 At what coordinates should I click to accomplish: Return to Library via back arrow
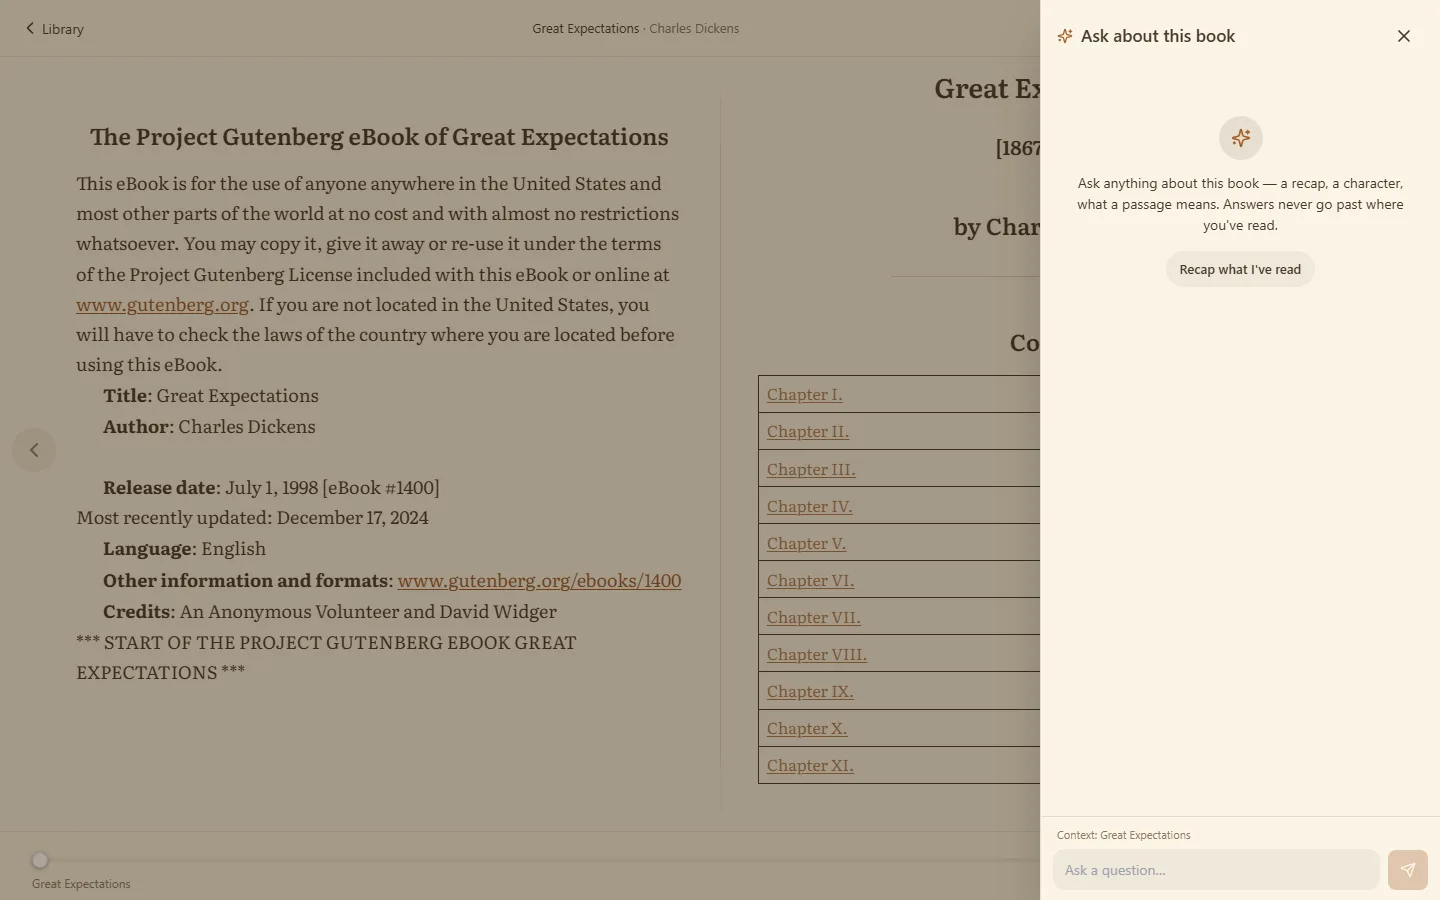click(55, 29)
